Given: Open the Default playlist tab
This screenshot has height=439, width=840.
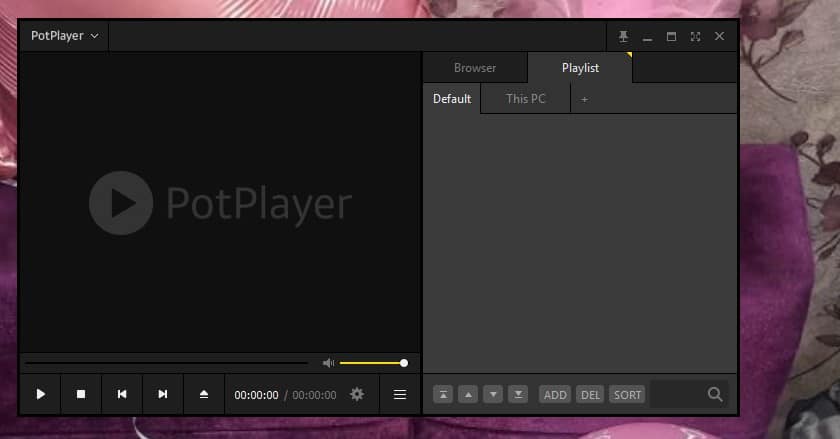Looking at the screenshot, I should pos(452,99).
